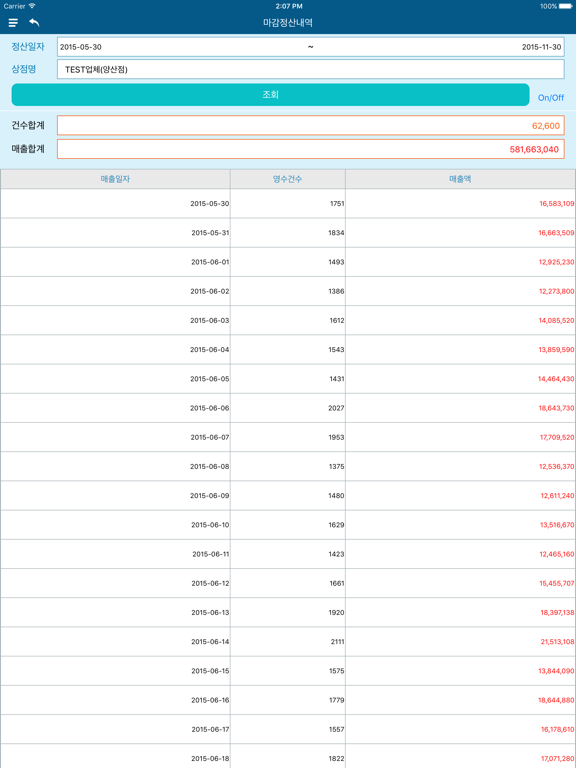Screen dimensions: 576x768
Task: Select row dated 2015-05-31
Action: (x=288, y=233)
